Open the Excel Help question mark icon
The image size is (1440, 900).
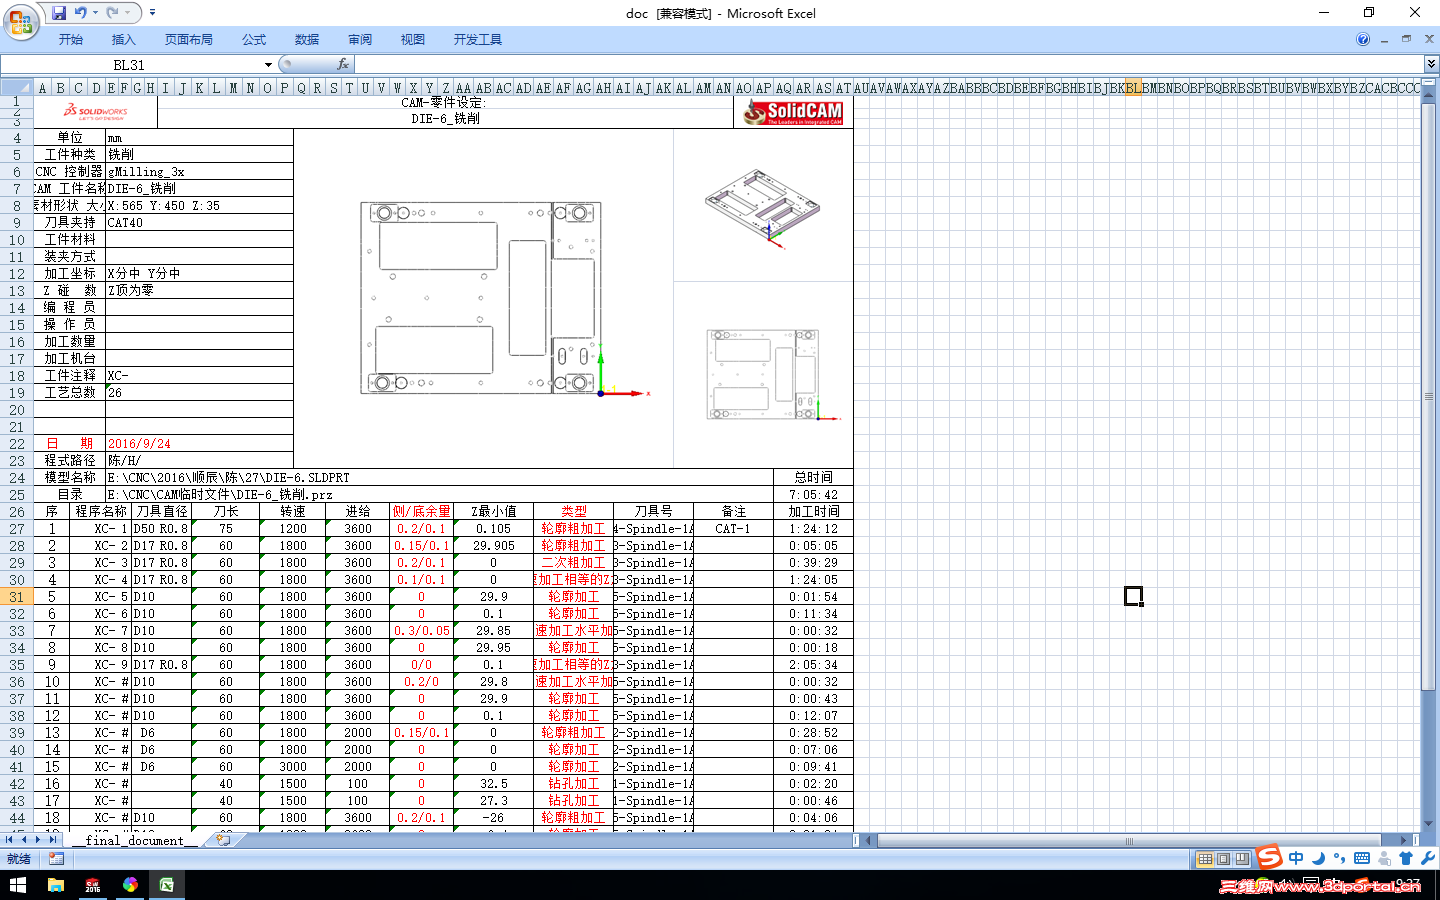point(1363,40)
